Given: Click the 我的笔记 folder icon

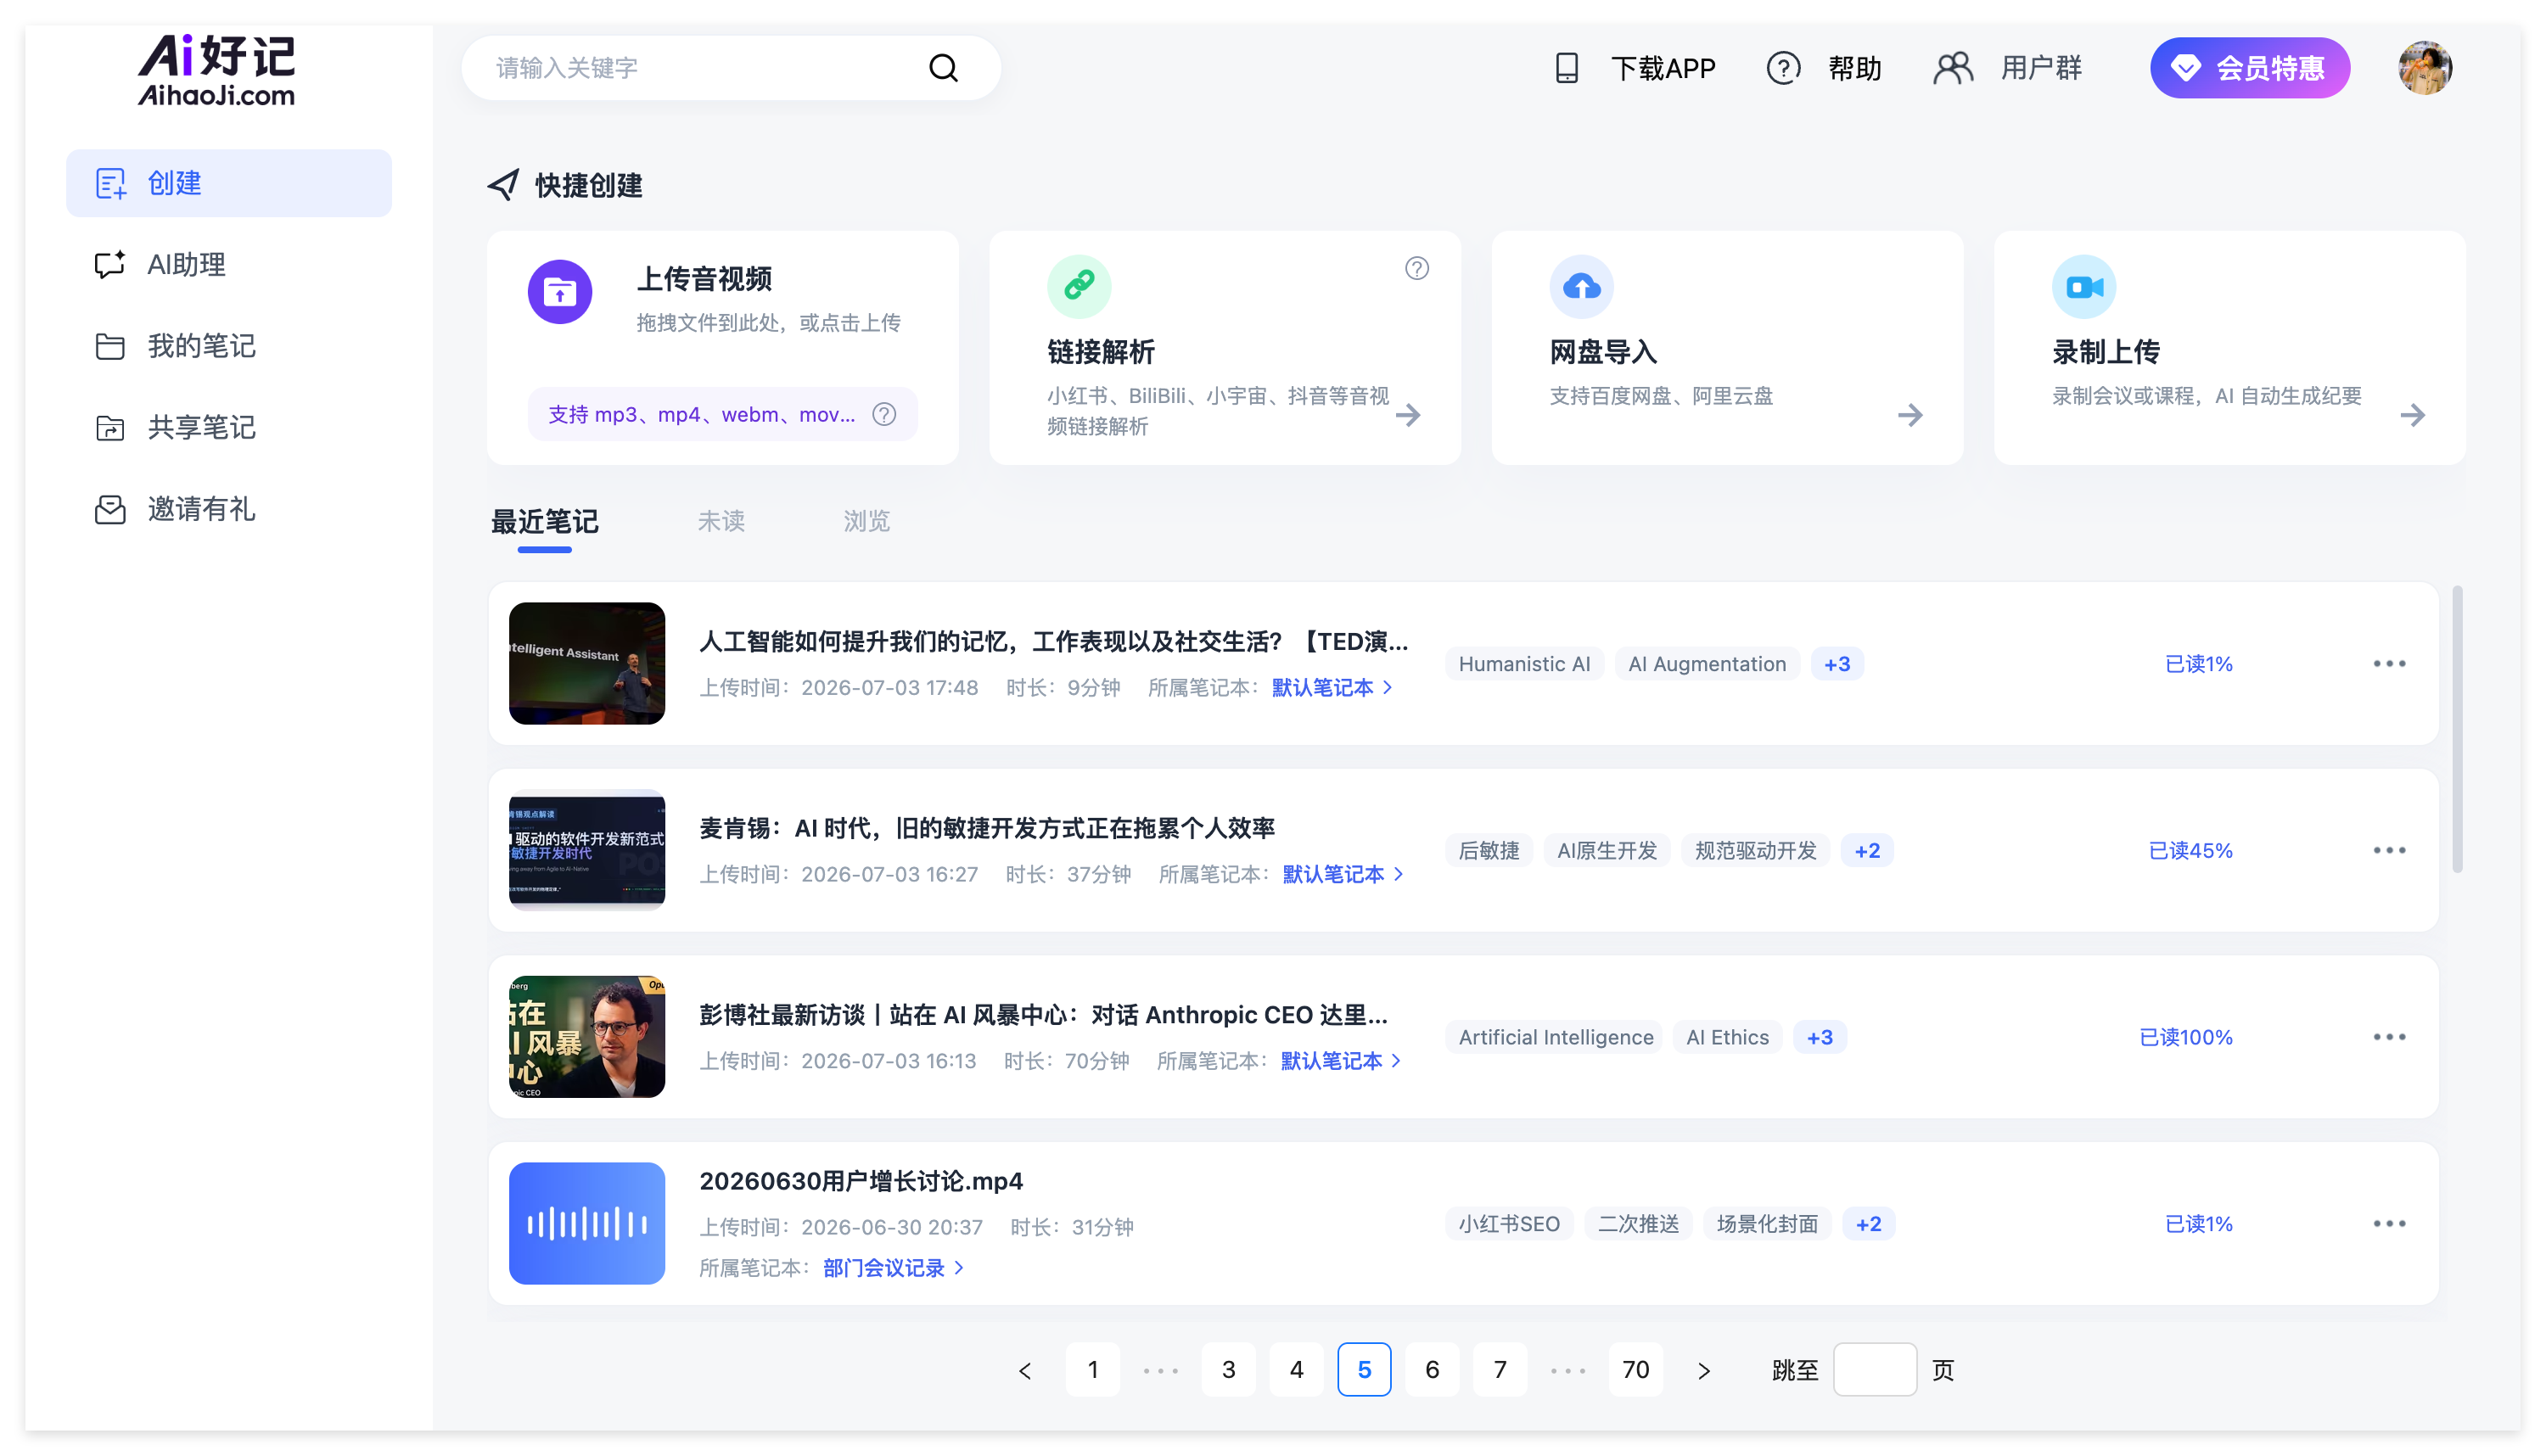Looking at the screenshot, I should (x=110, y=346).
